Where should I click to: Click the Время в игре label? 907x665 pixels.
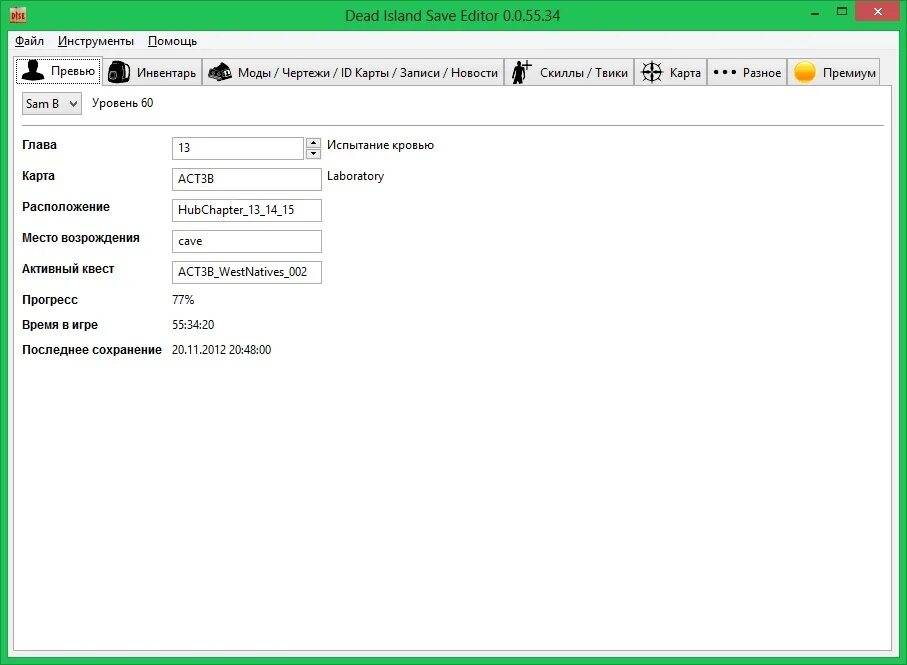pyautogui.click(x=60, y=325)
